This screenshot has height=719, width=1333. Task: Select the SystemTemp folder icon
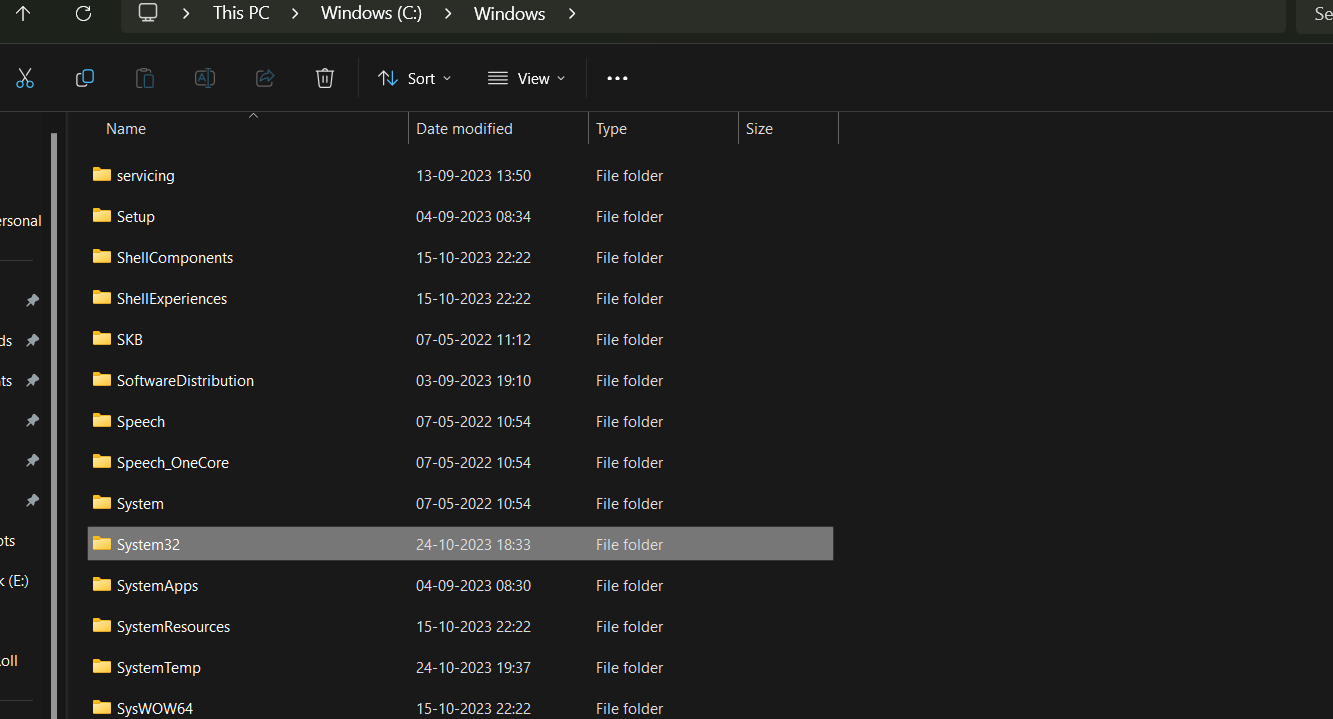point(102,667)
